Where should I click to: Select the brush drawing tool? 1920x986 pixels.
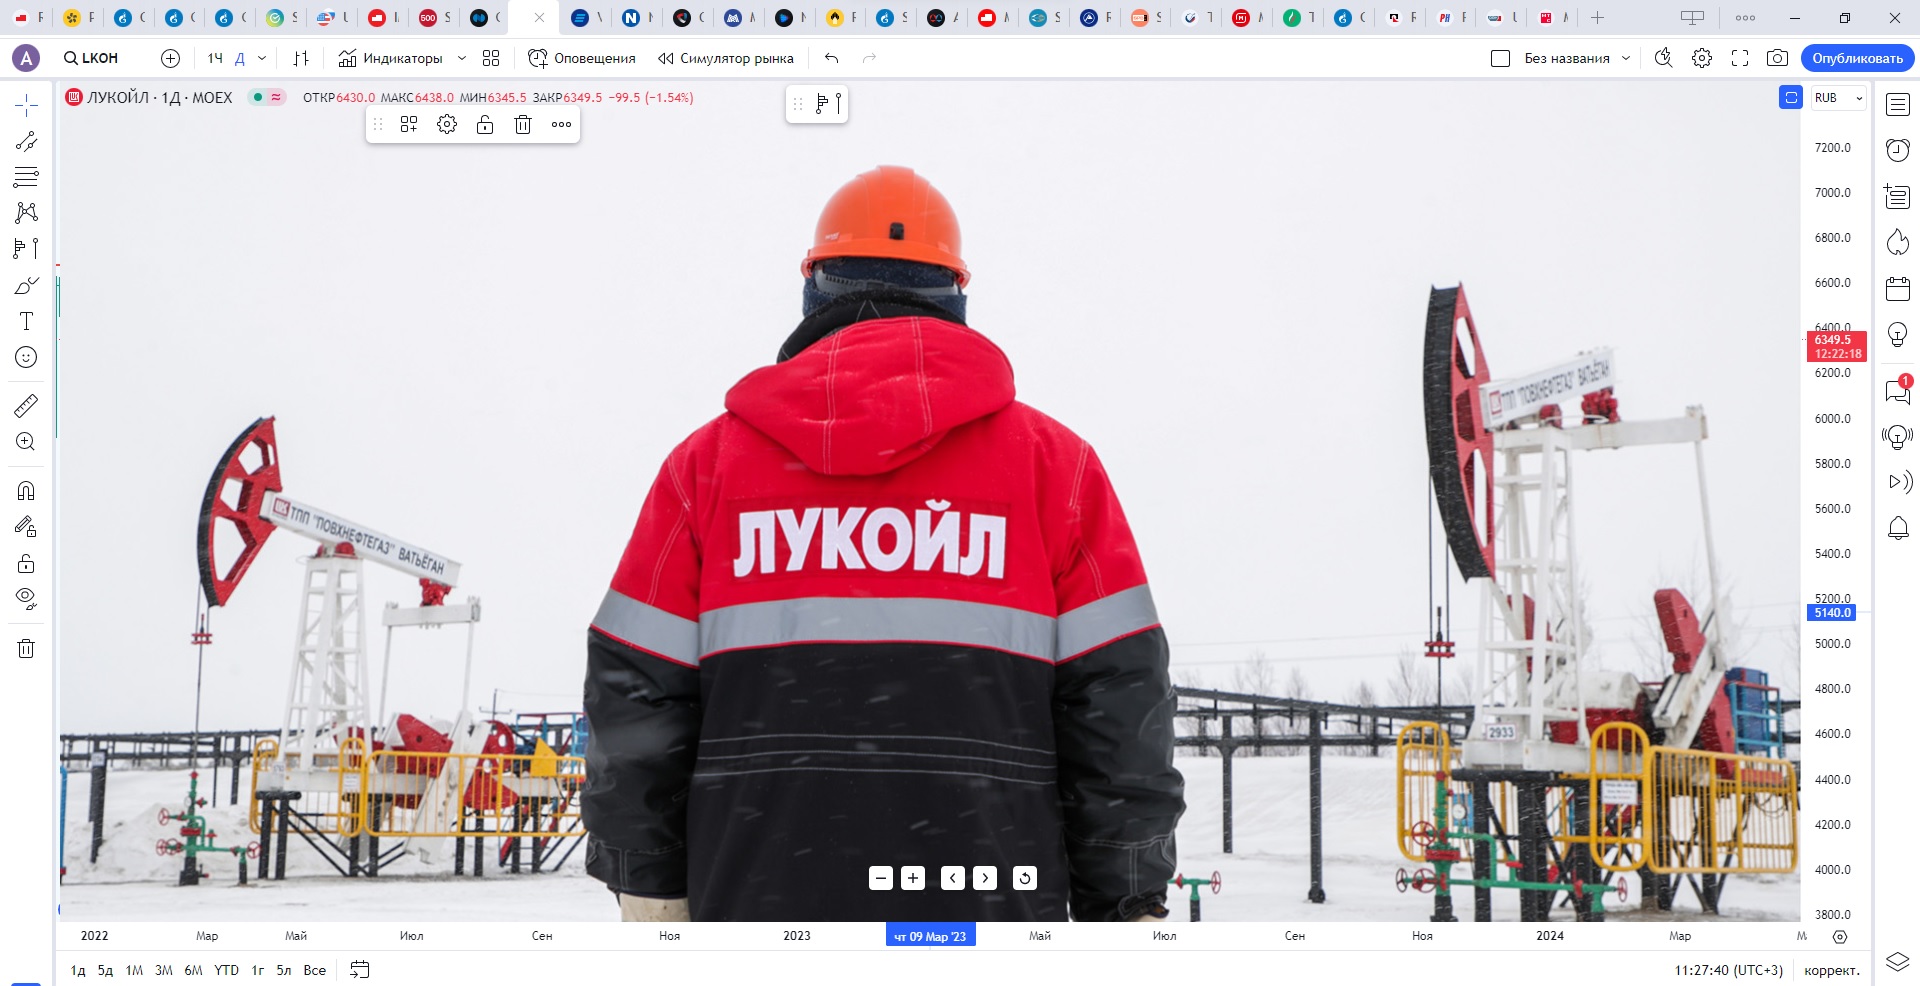(x=26, y=285)
